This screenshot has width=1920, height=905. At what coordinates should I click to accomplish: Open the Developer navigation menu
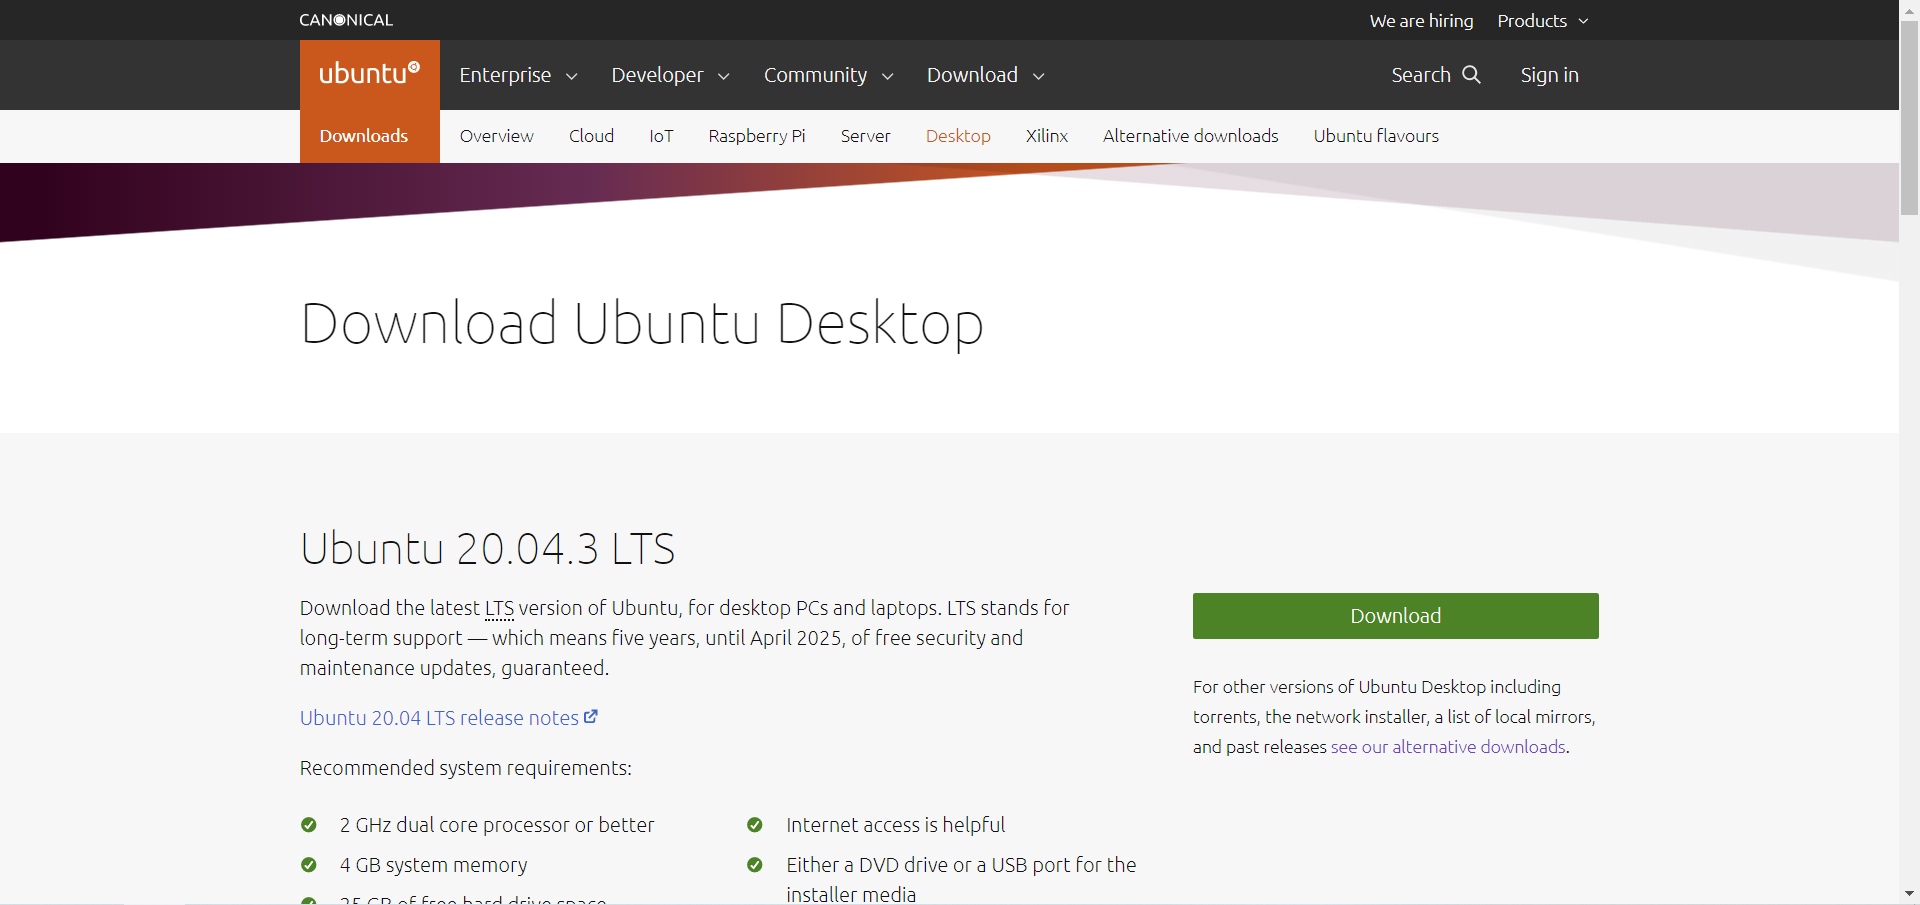click(x=657, y=75)
